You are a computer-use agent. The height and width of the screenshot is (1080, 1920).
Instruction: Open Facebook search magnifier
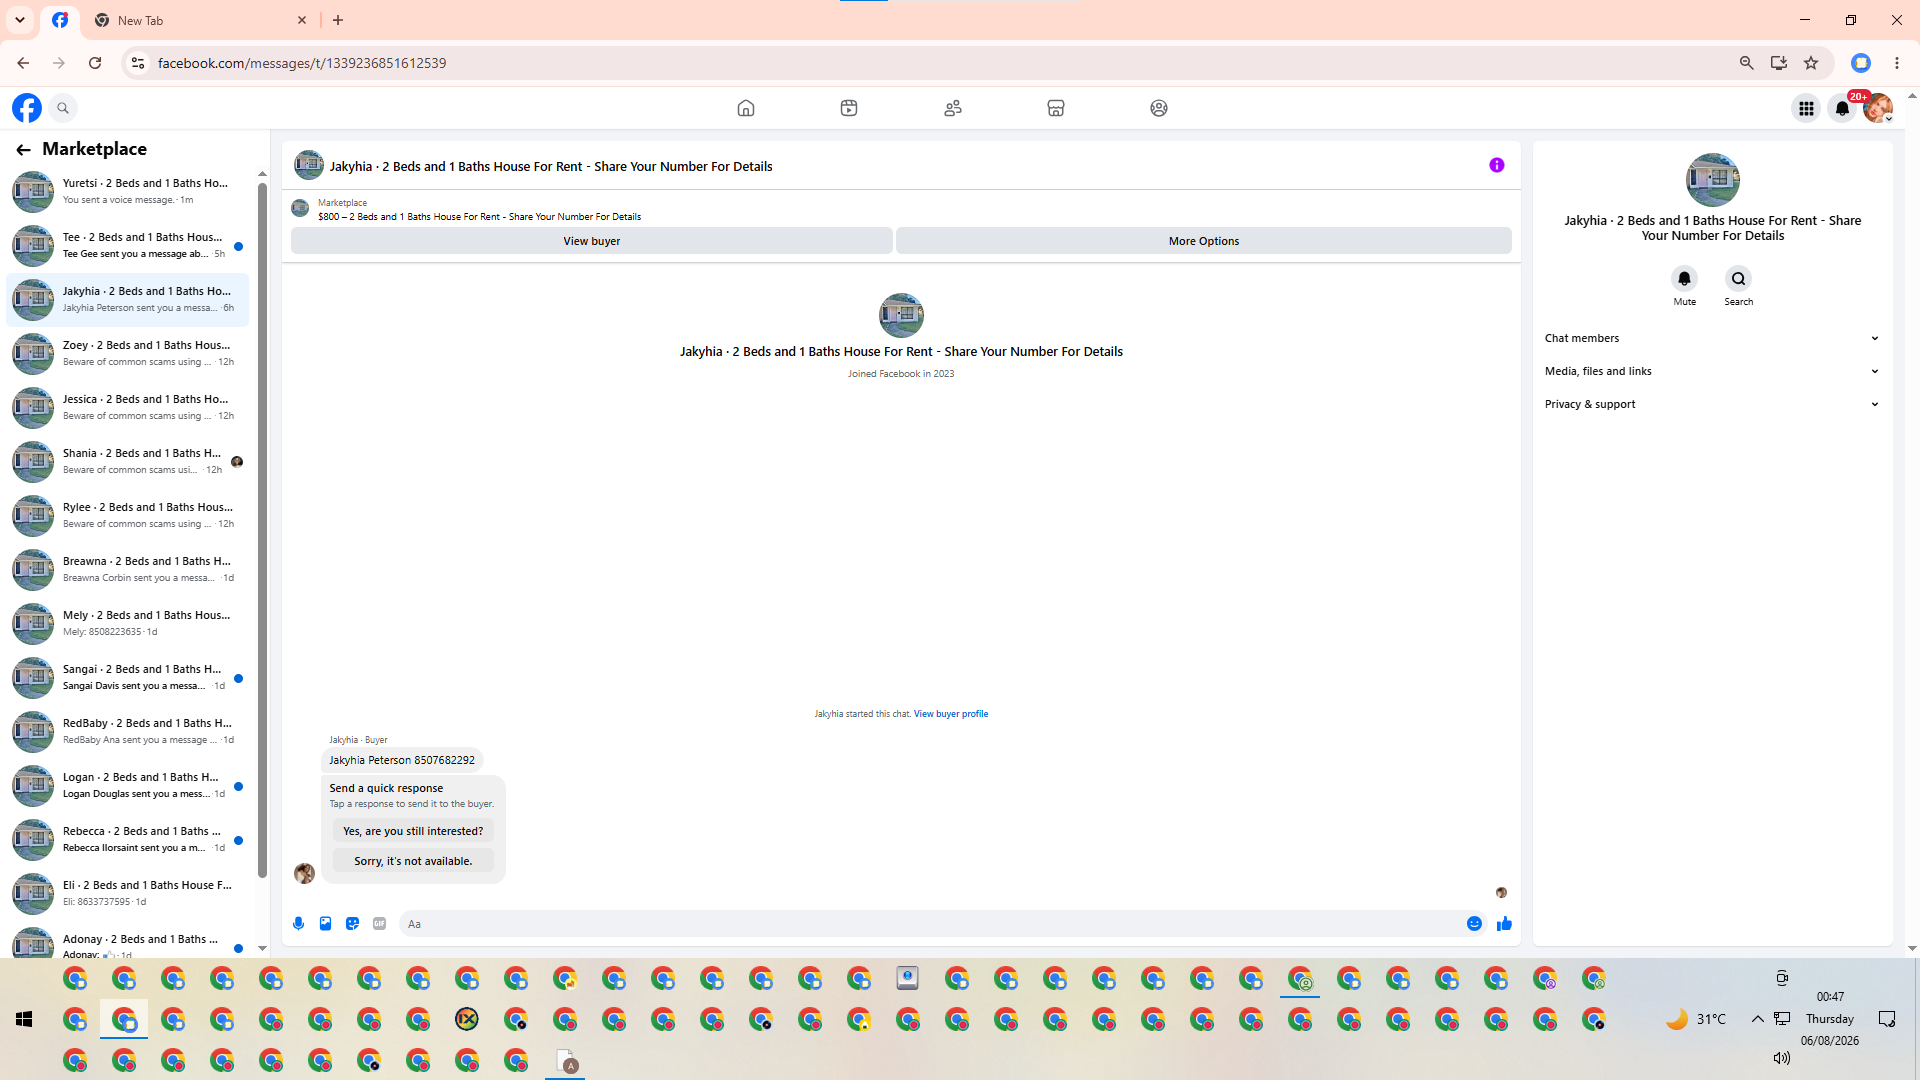[x=63, y=108]
